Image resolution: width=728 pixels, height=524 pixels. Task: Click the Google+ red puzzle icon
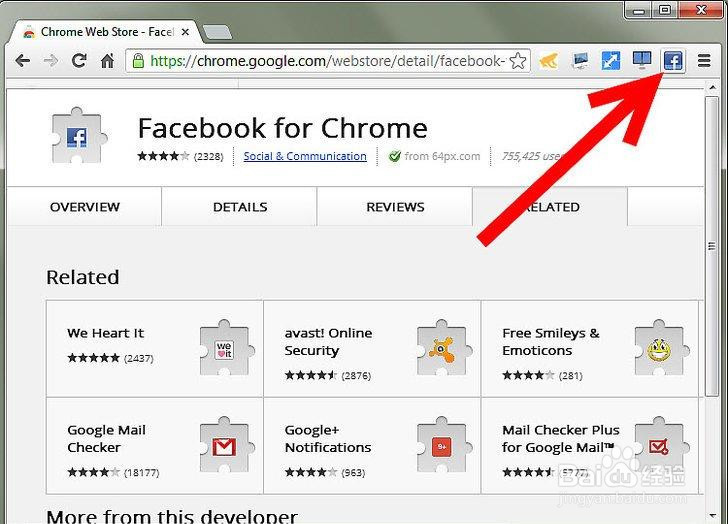coord(443,446)
